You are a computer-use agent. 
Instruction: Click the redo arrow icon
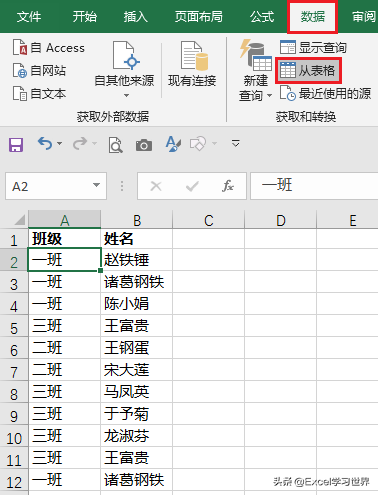click(x=80, y=144)
